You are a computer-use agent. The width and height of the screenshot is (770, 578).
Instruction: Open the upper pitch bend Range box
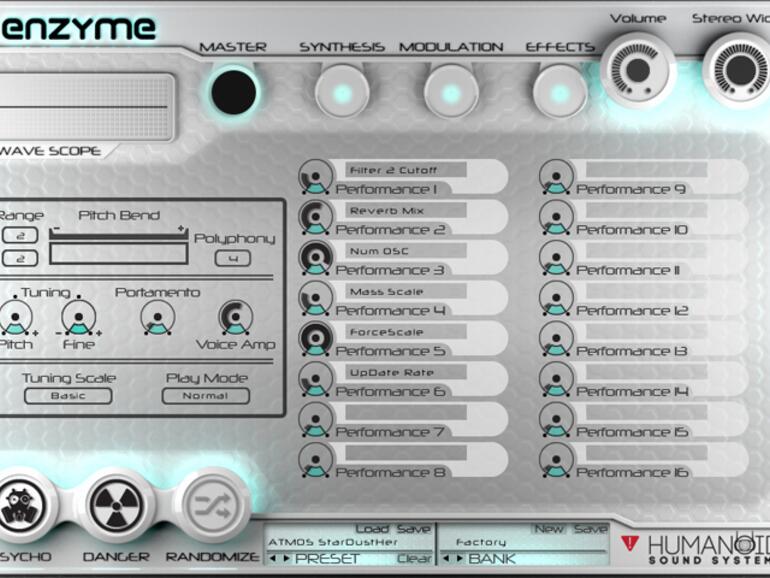[20, 235]
